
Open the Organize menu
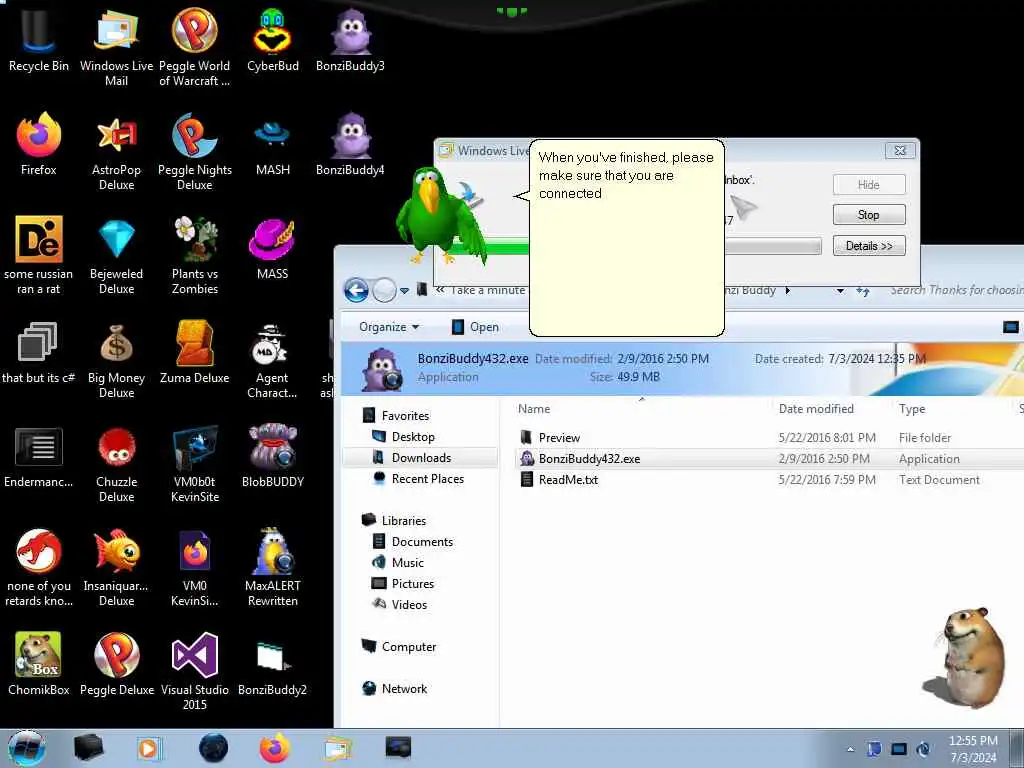tap(389, 327)
